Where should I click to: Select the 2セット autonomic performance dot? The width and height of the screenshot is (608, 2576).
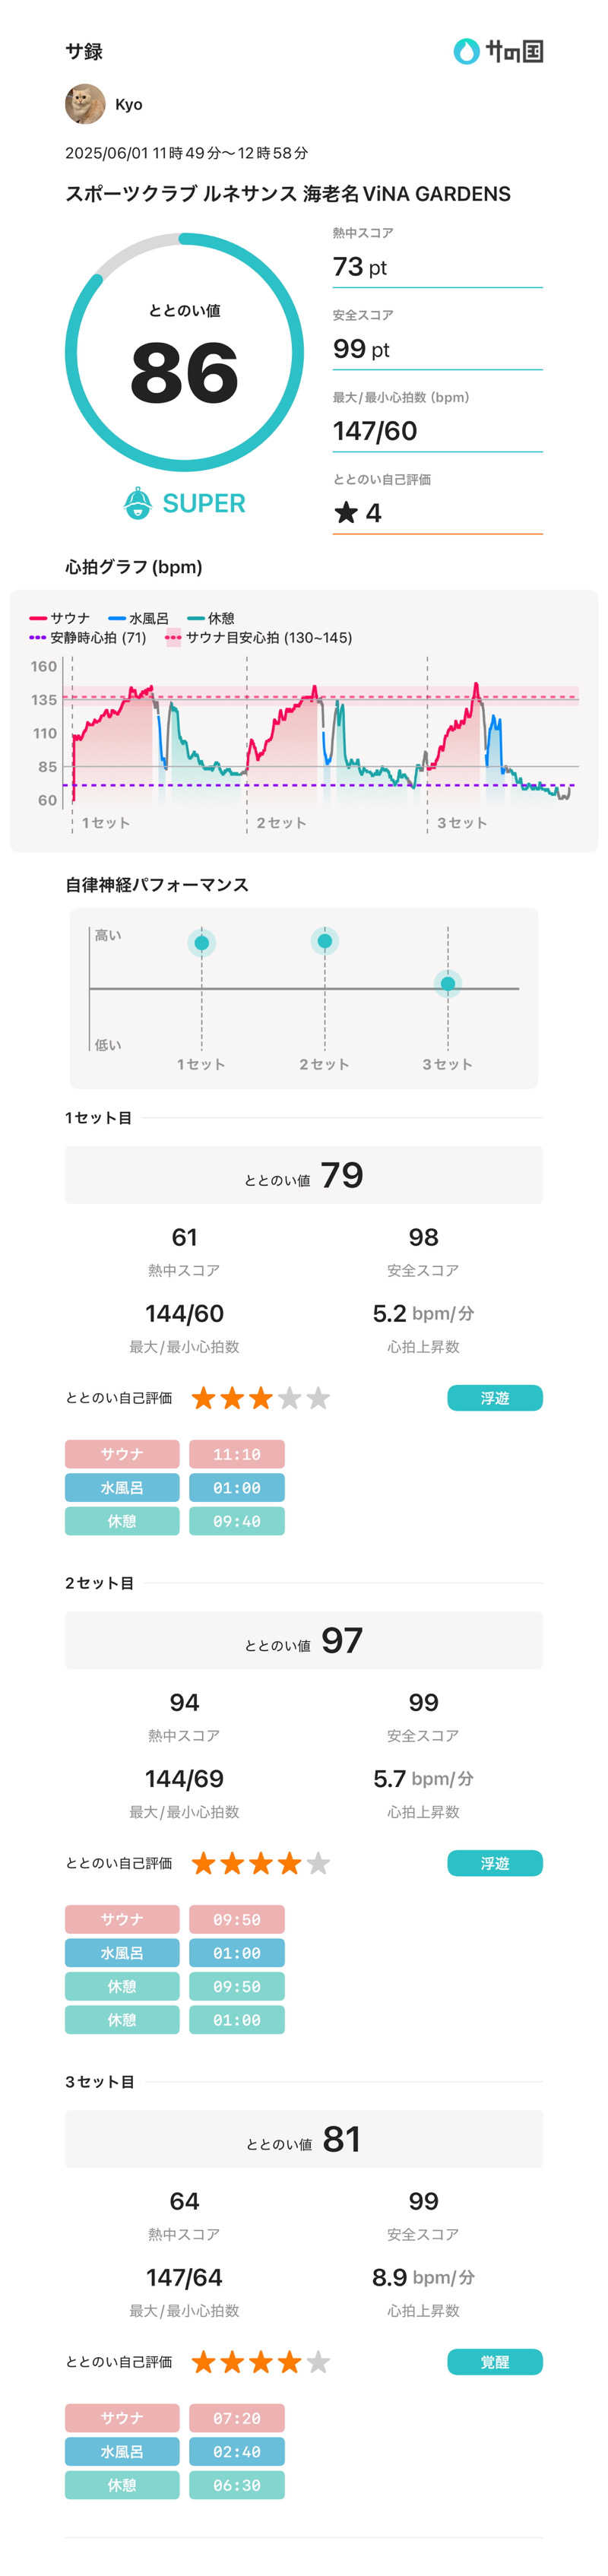325,941
